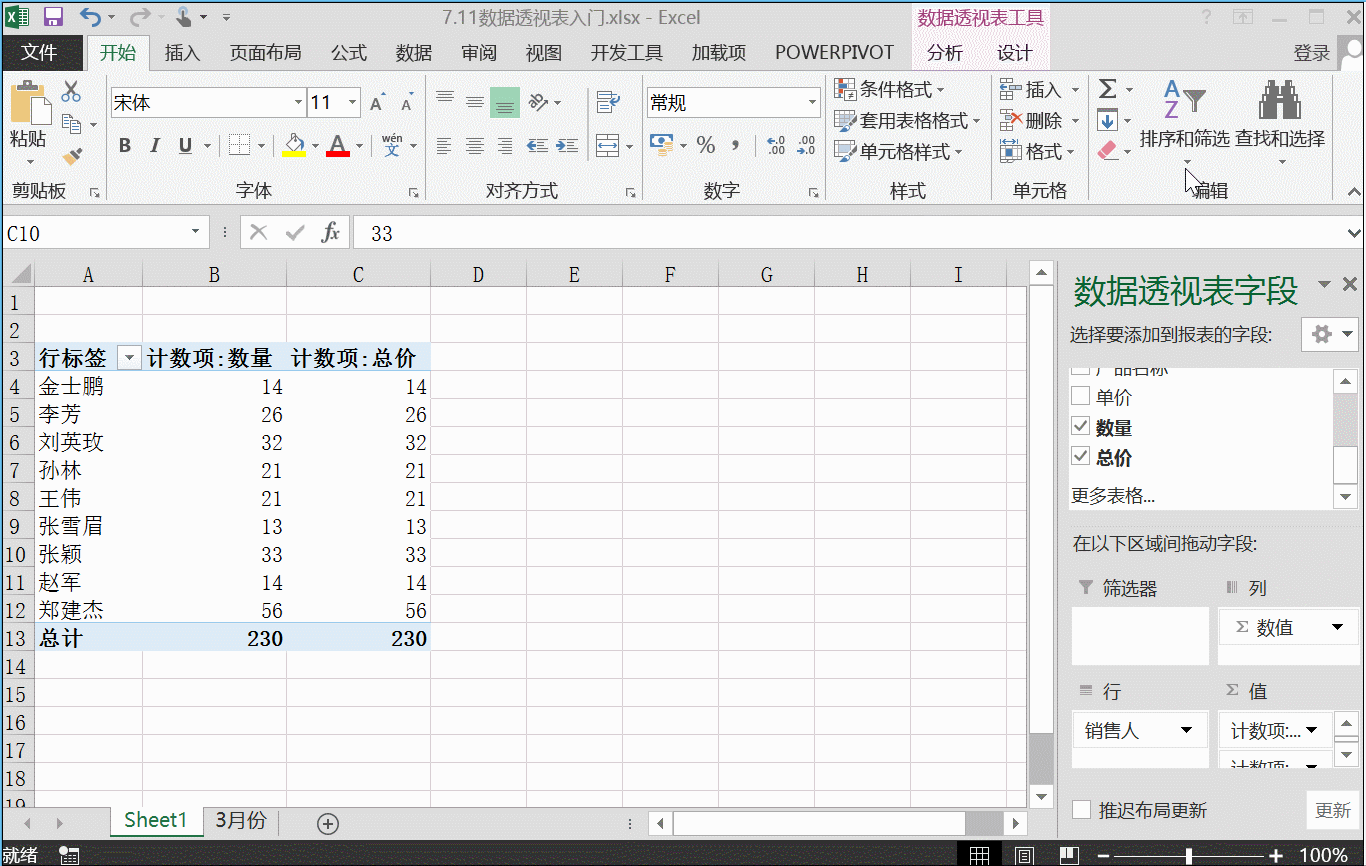Open the 3月份 sheet tab

click(x=239, y=822)
